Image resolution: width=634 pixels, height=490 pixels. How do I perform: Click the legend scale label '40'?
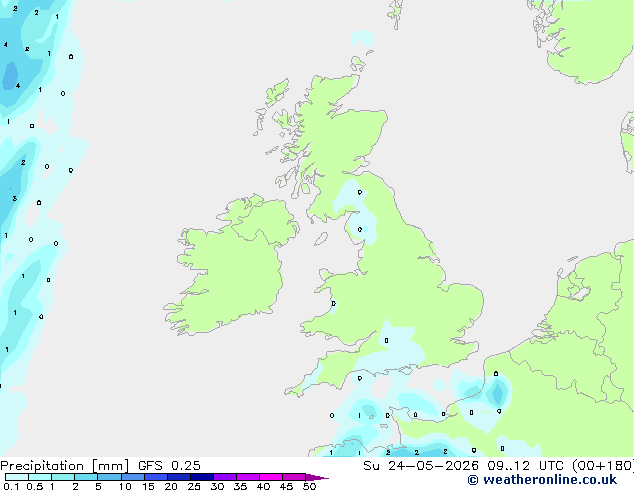pyautogui.click(x=263, y=486)
